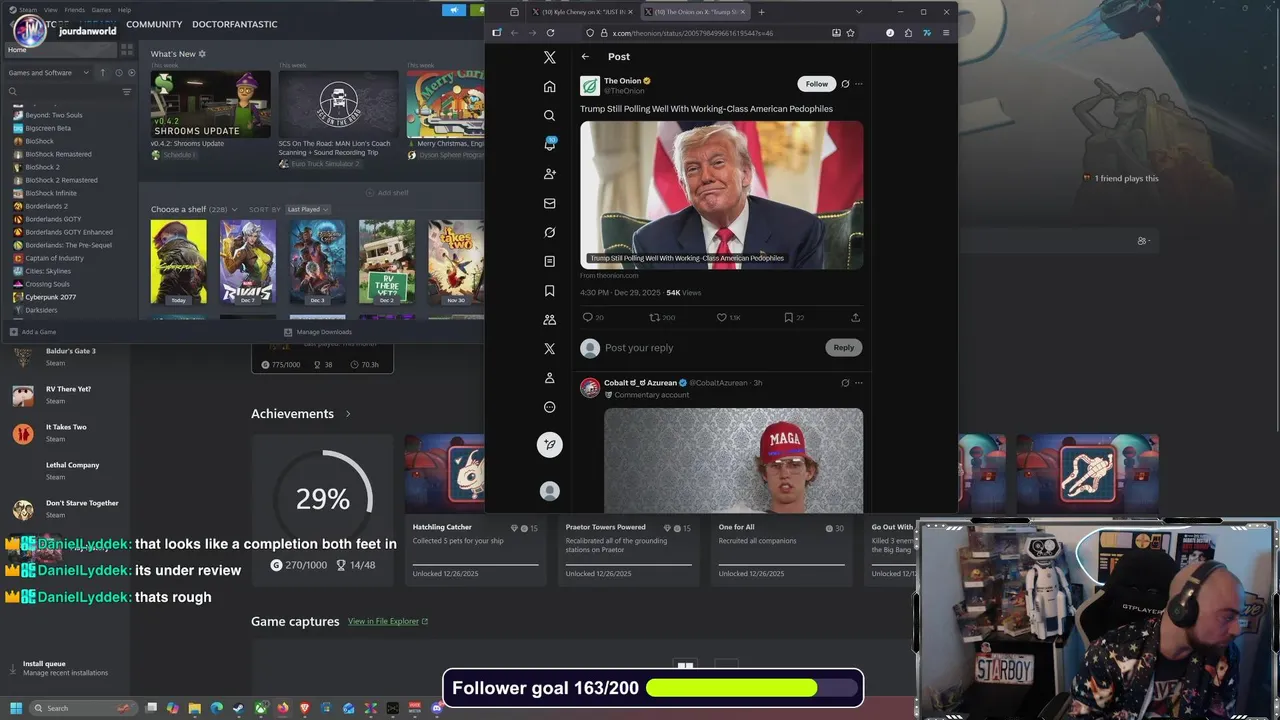Follow The Onion
1280x720 pixels.
click(817, 84)
